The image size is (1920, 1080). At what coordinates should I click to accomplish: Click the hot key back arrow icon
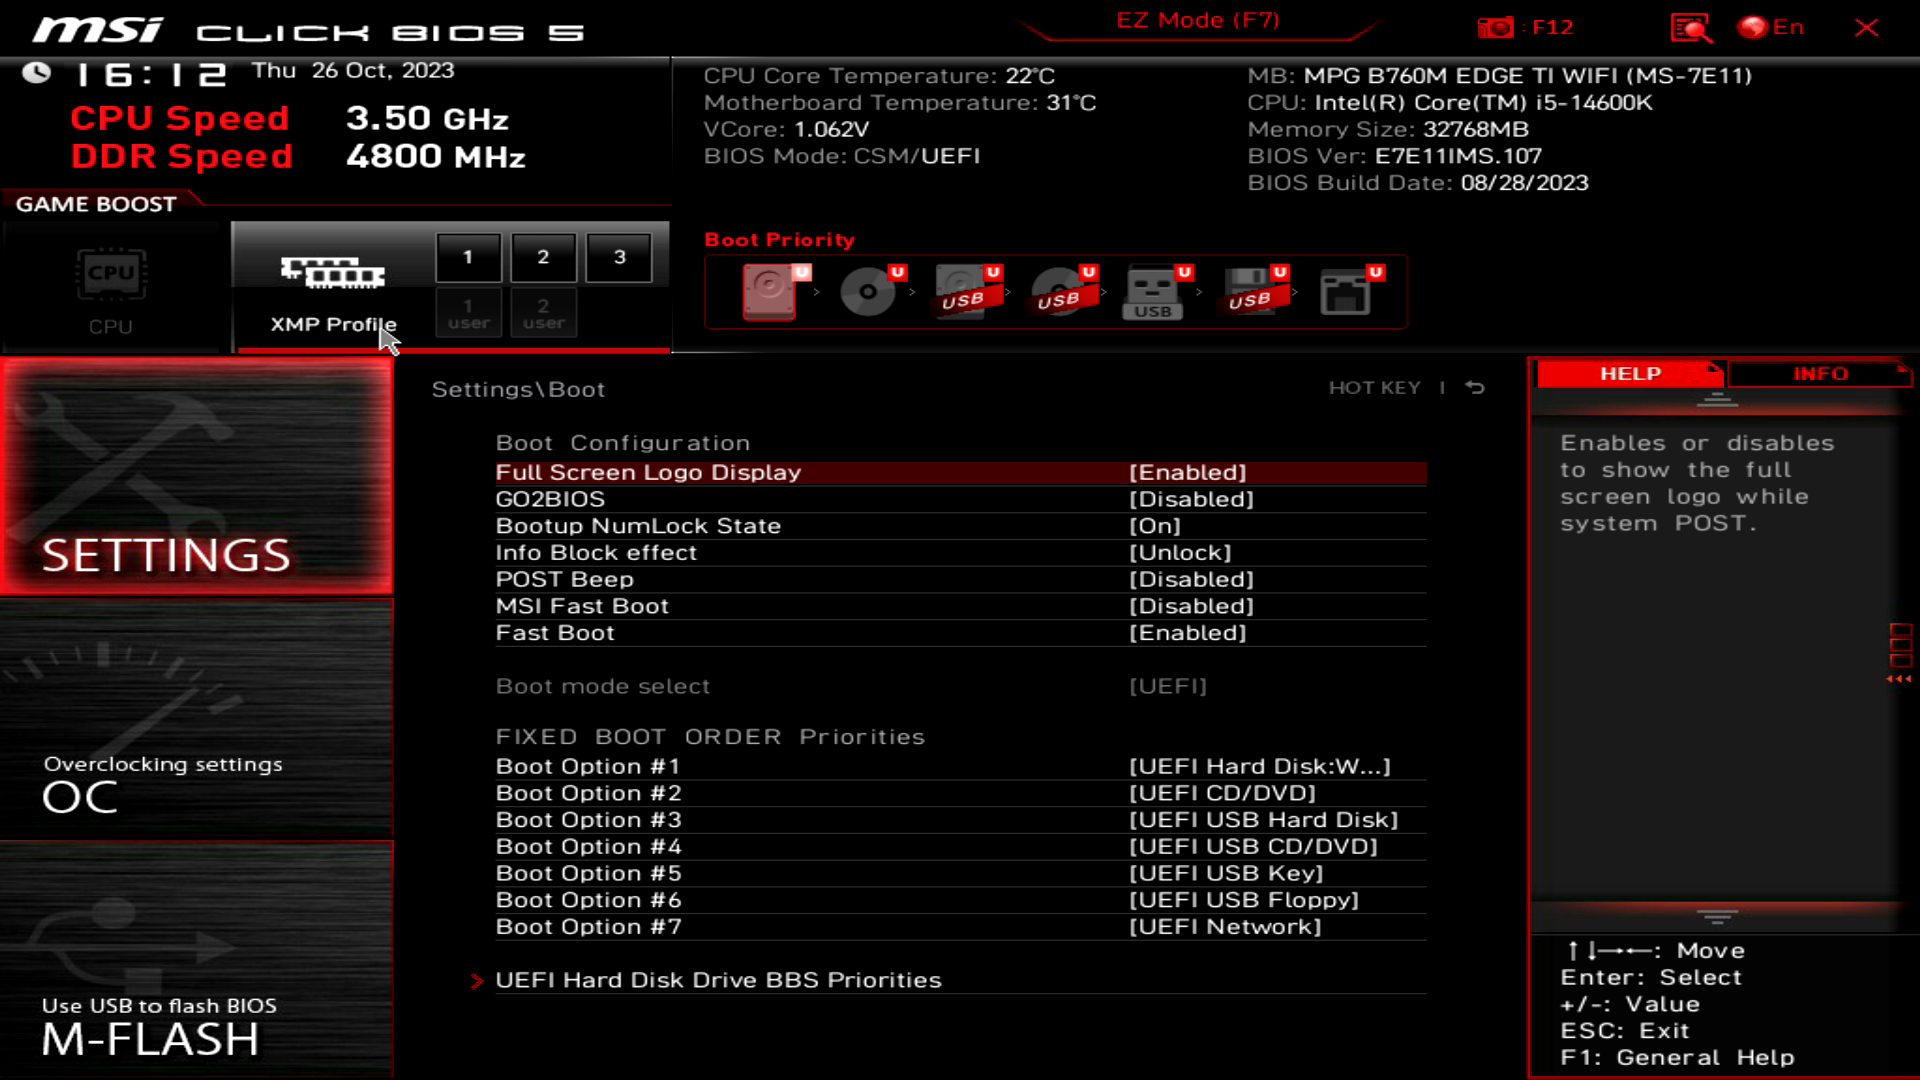1475,387
